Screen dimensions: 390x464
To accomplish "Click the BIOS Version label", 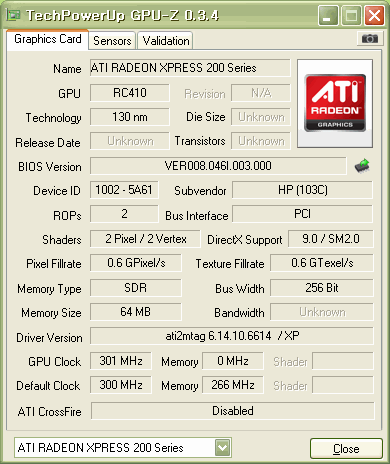I will 50,167.
